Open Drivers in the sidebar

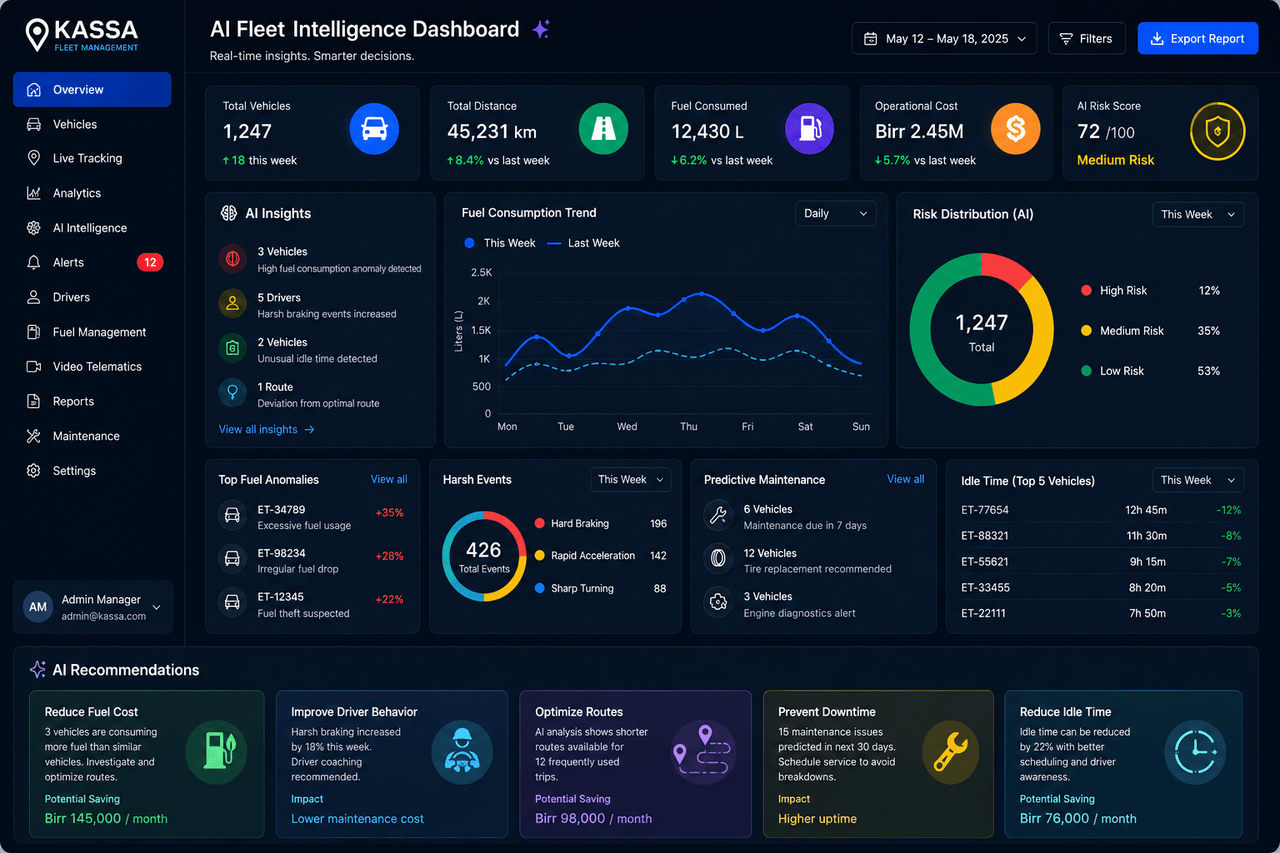pyautogui.click(x=92, y=297)
